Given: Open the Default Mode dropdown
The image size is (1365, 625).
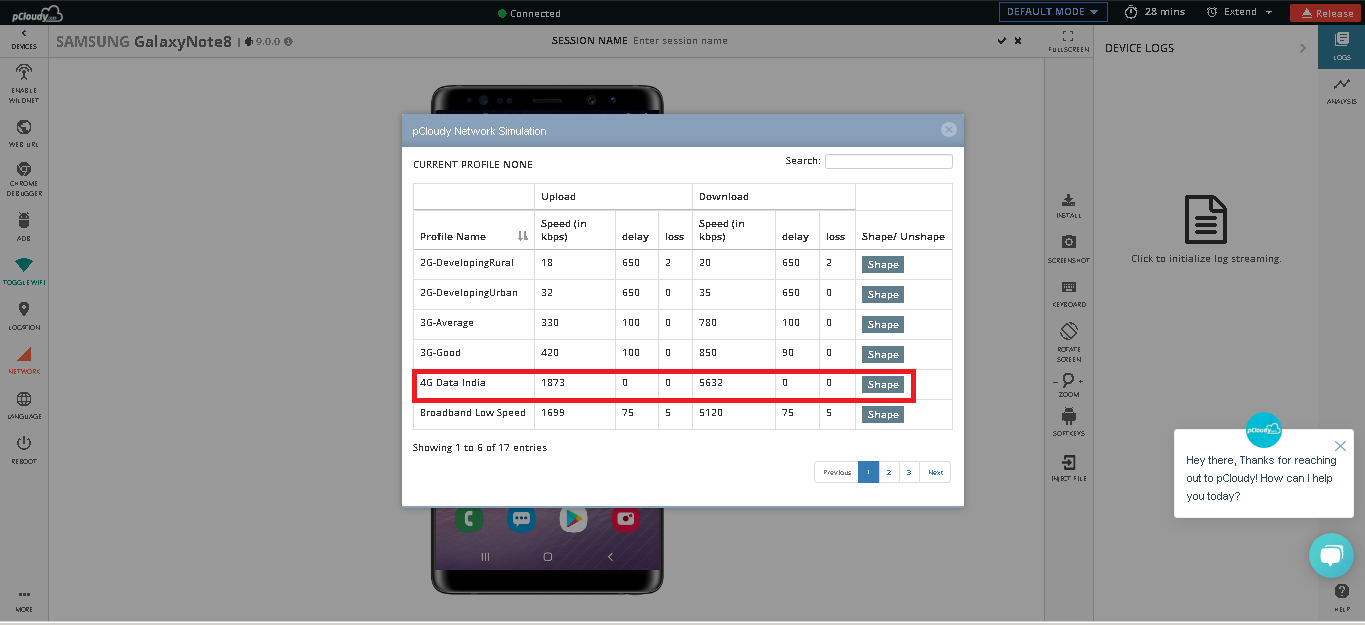Looking at the screenshot, I should click(1053, 12).
